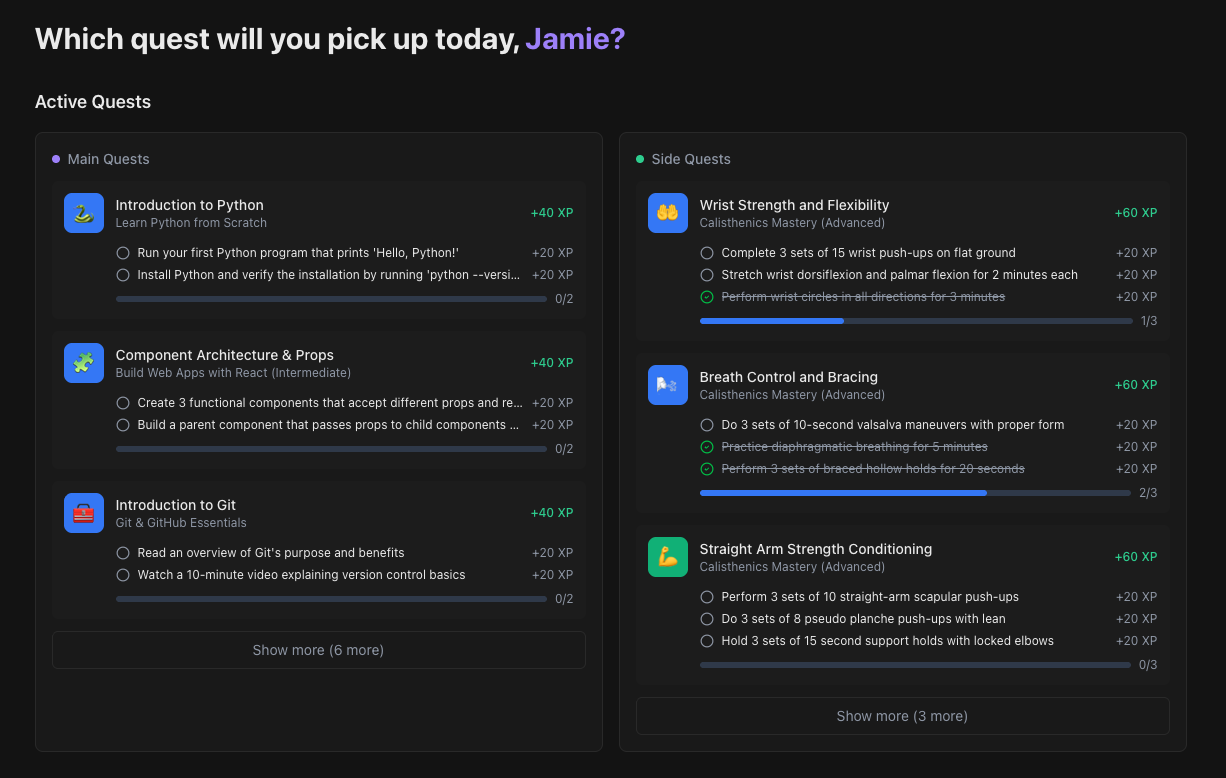Select the Side Quests section header

[690, 159]
